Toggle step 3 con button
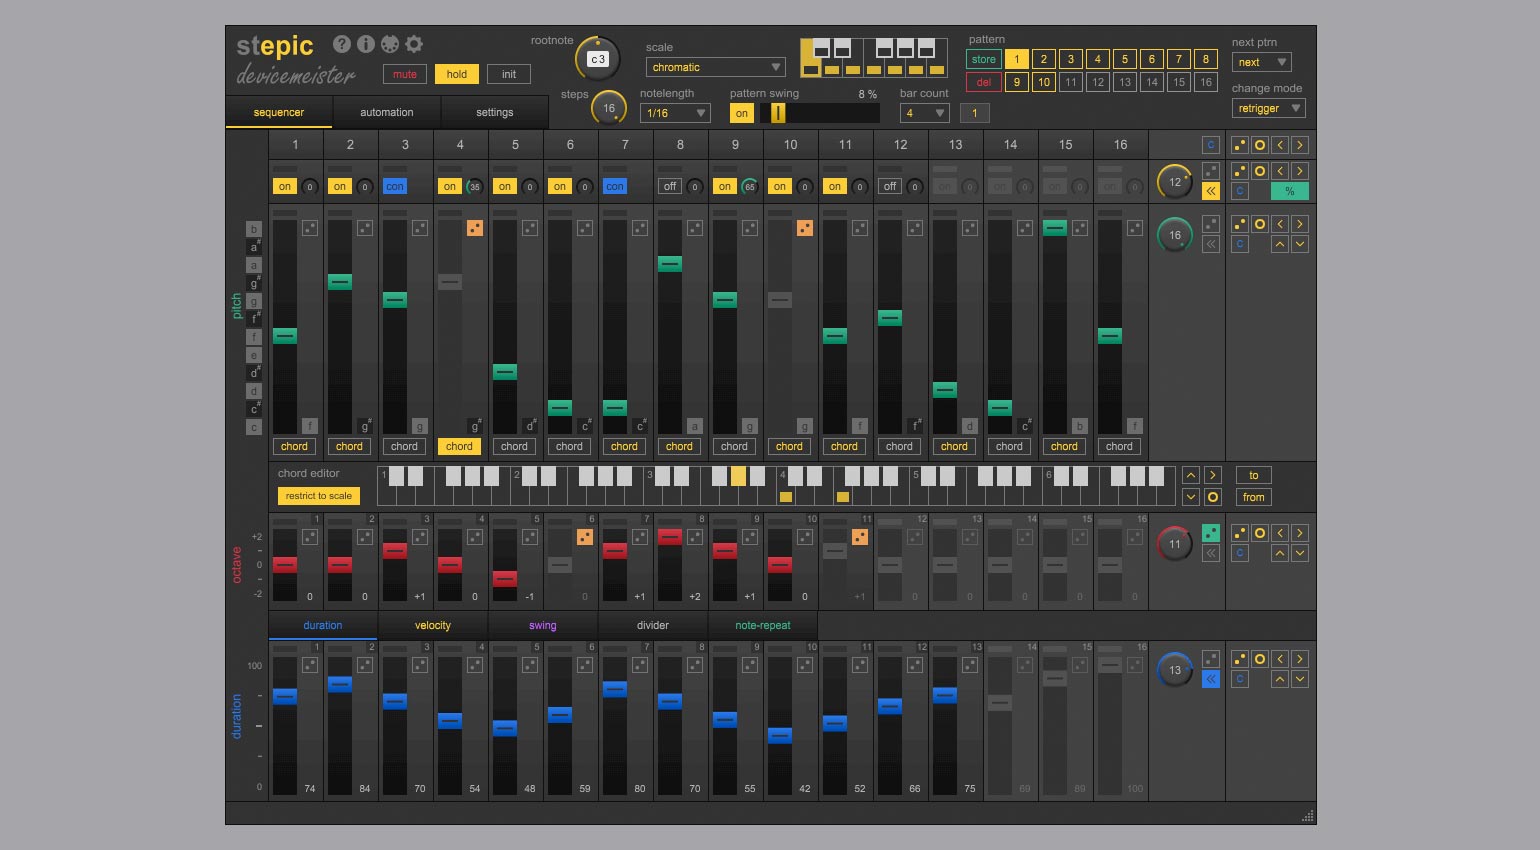Image resolution: width=1540 pixels, height=850 pixels. click(395, 186)
